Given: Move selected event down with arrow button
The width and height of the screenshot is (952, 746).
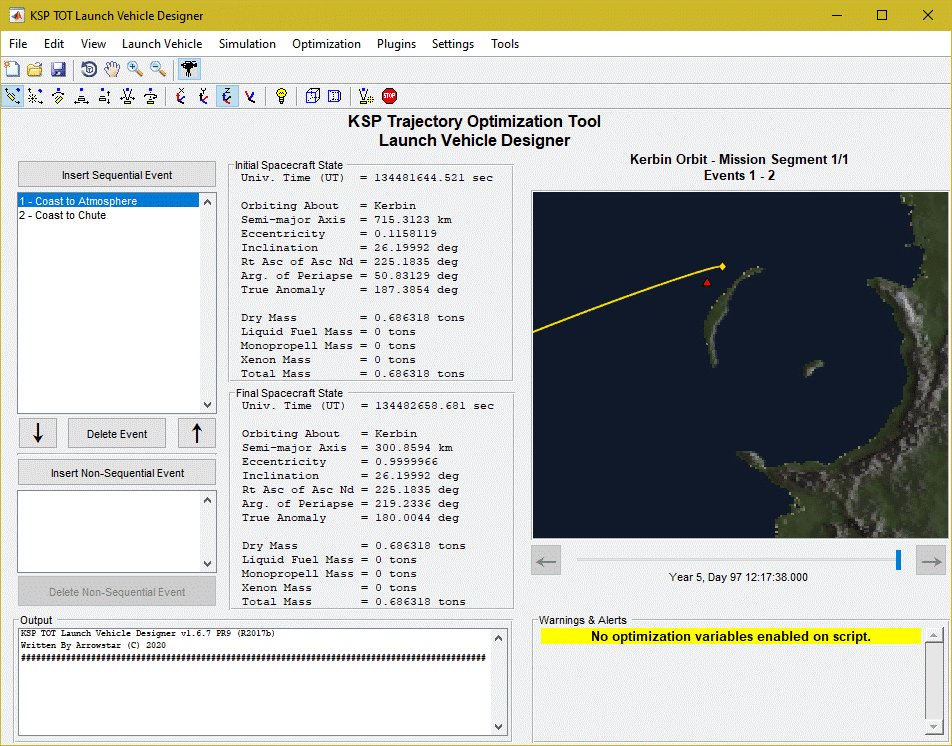Looking at the screenshot, I should (38, 433).
